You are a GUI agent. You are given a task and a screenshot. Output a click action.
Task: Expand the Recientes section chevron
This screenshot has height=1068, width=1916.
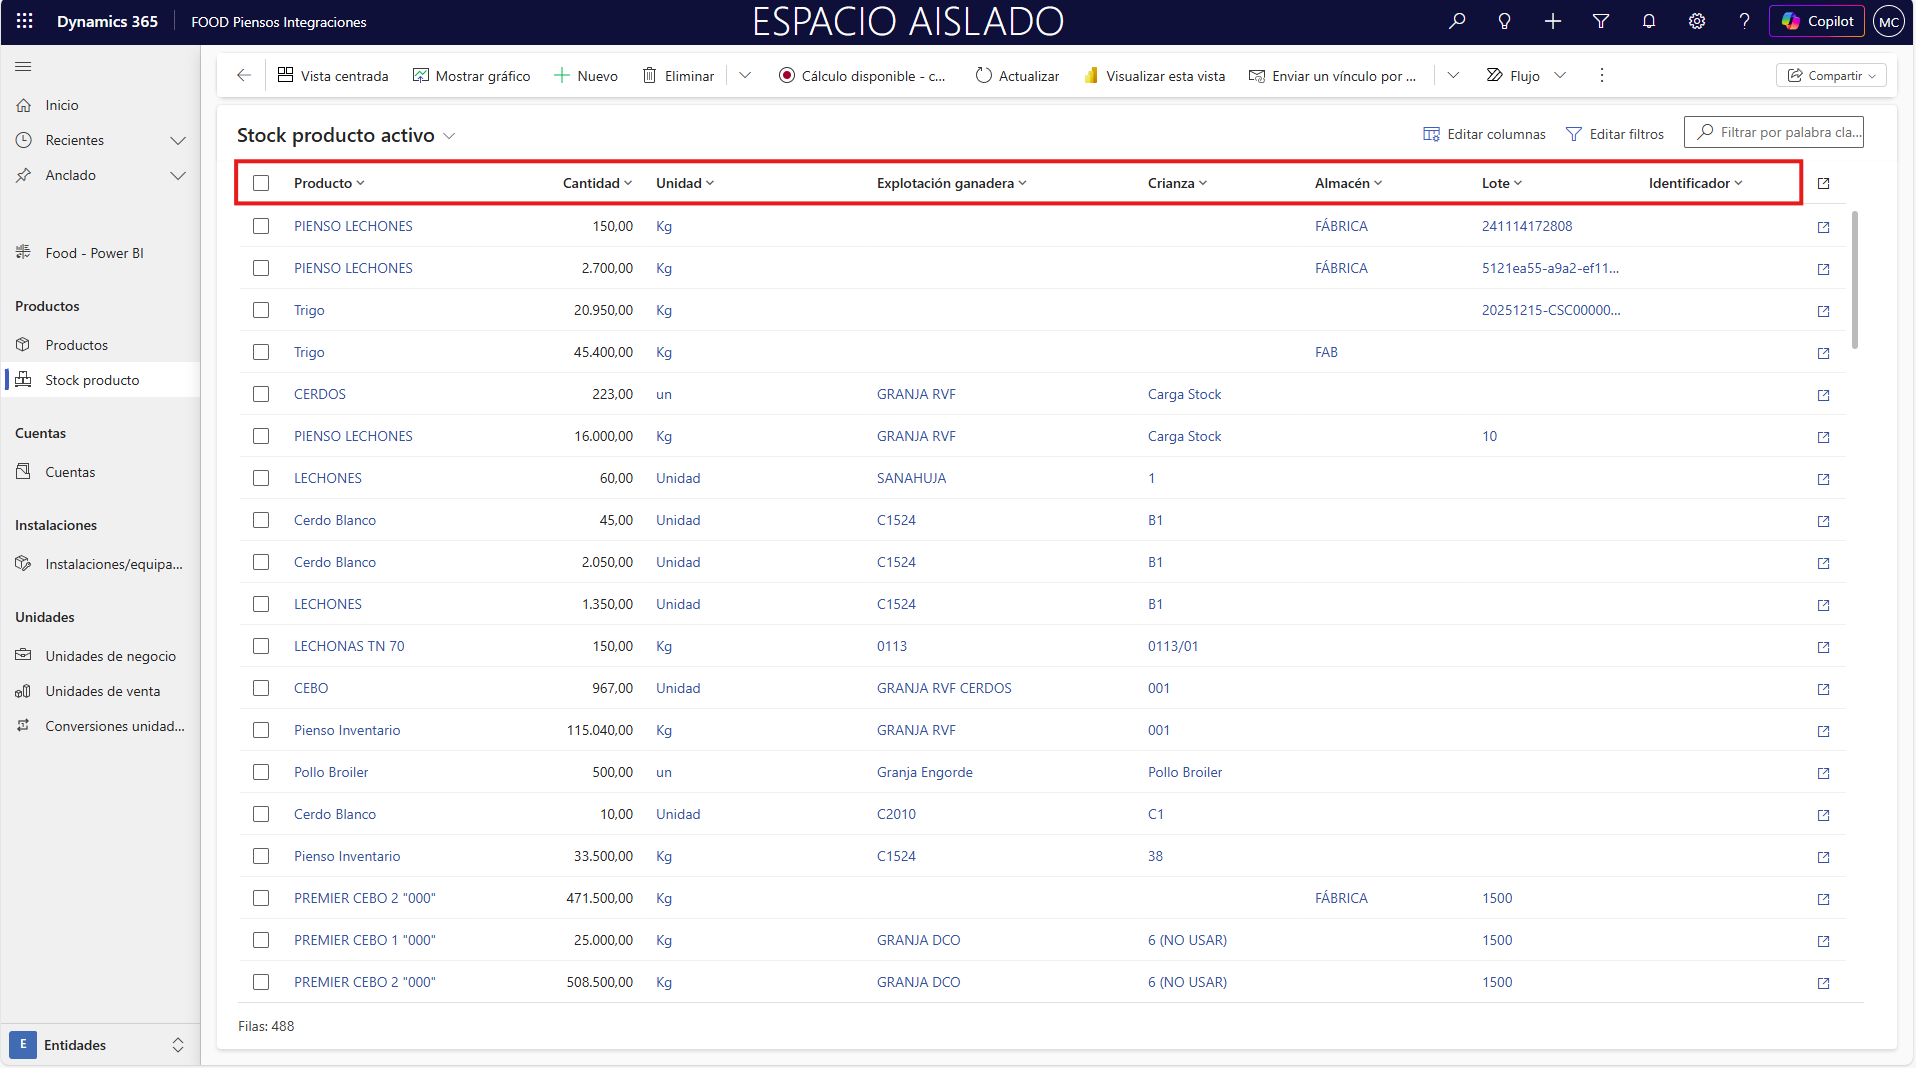click(x=178, y=141)
